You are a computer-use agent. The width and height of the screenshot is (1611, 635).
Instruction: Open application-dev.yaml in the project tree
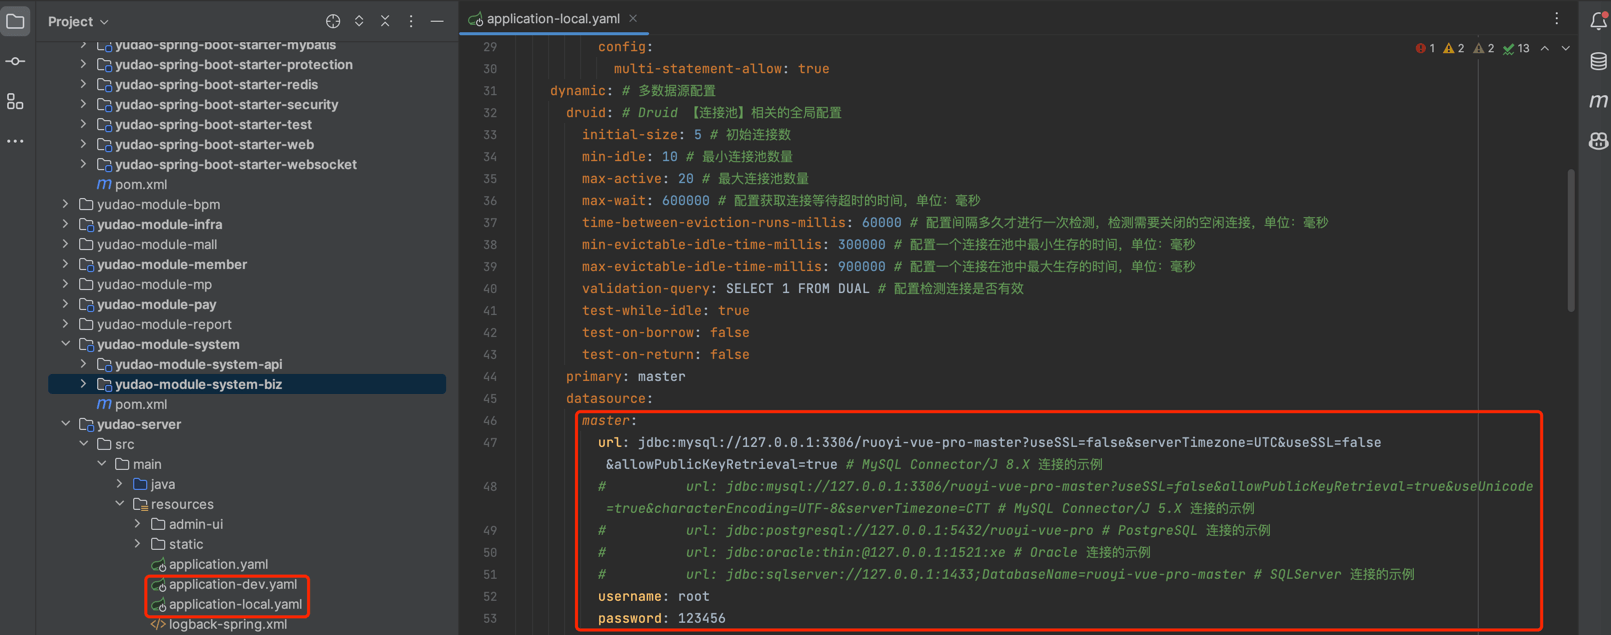pyautogui.click(x=232, y=584)
